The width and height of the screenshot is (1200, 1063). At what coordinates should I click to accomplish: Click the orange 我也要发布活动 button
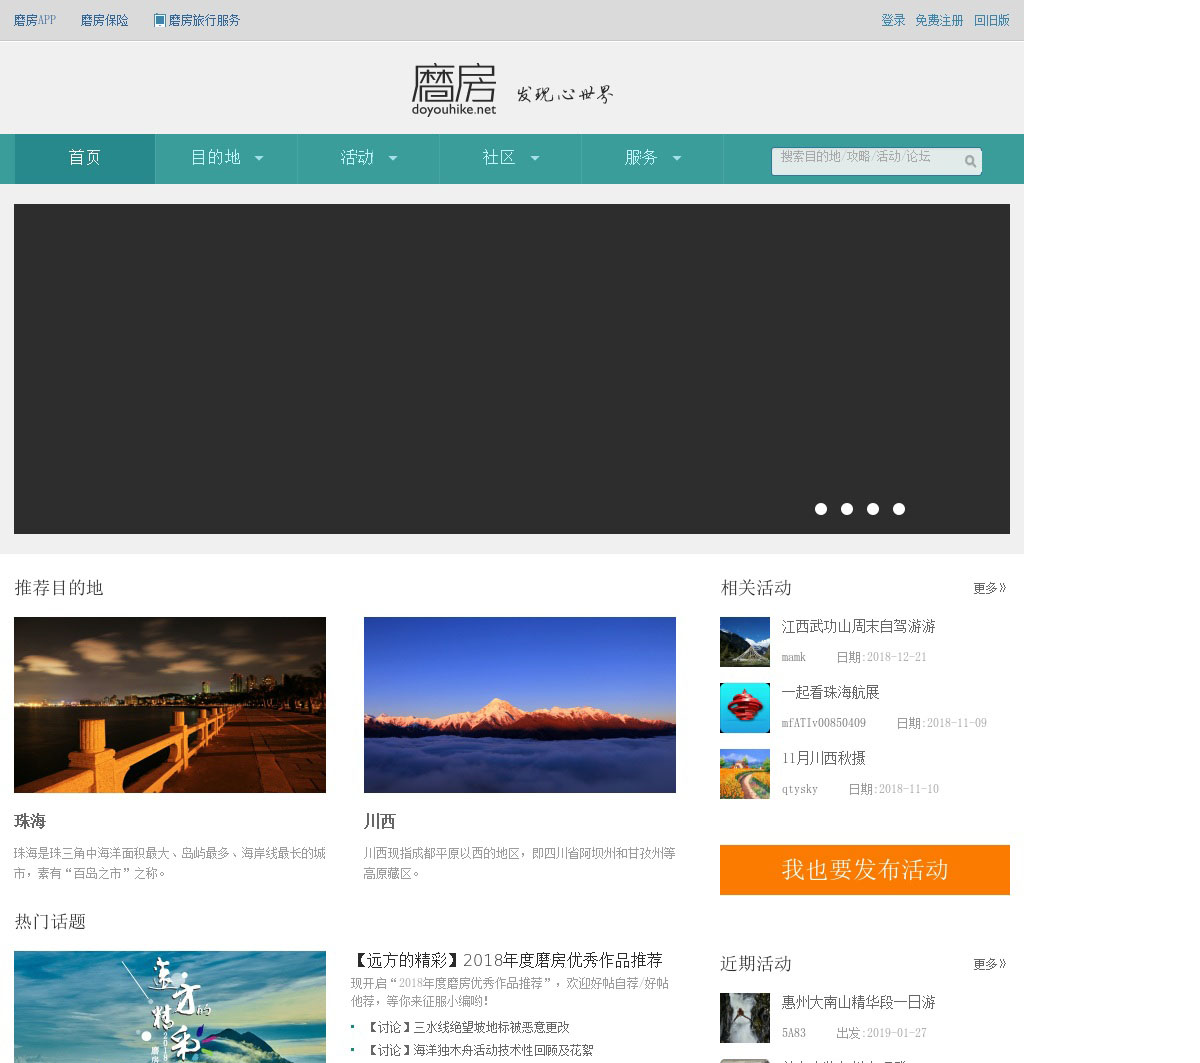pos(864,870)
